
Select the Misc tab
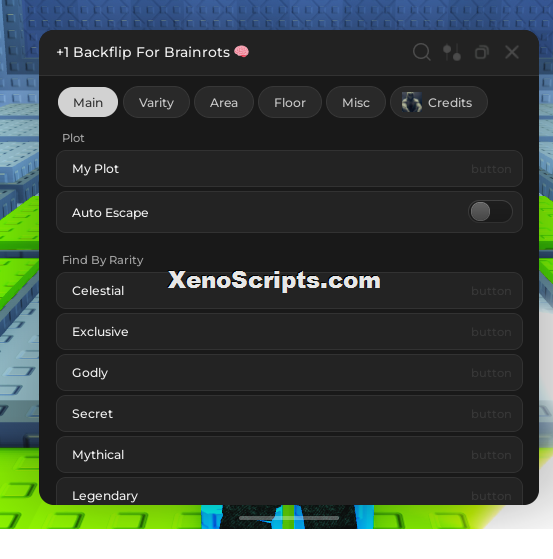[356, 102]
